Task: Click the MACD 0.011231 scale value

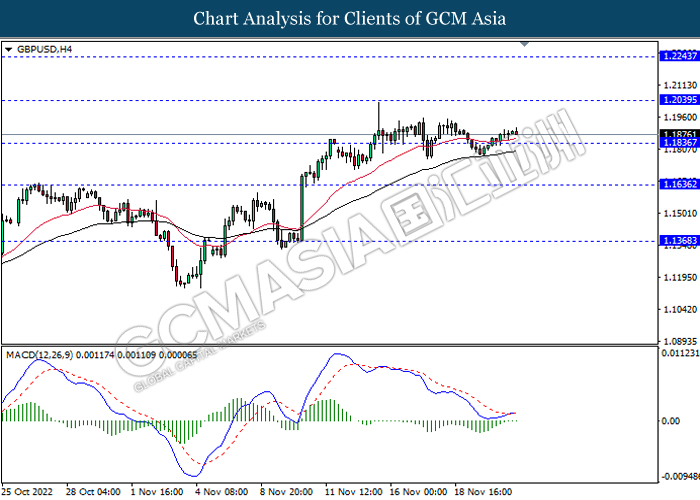Action: pyautogui.click(x=680, y=353)
